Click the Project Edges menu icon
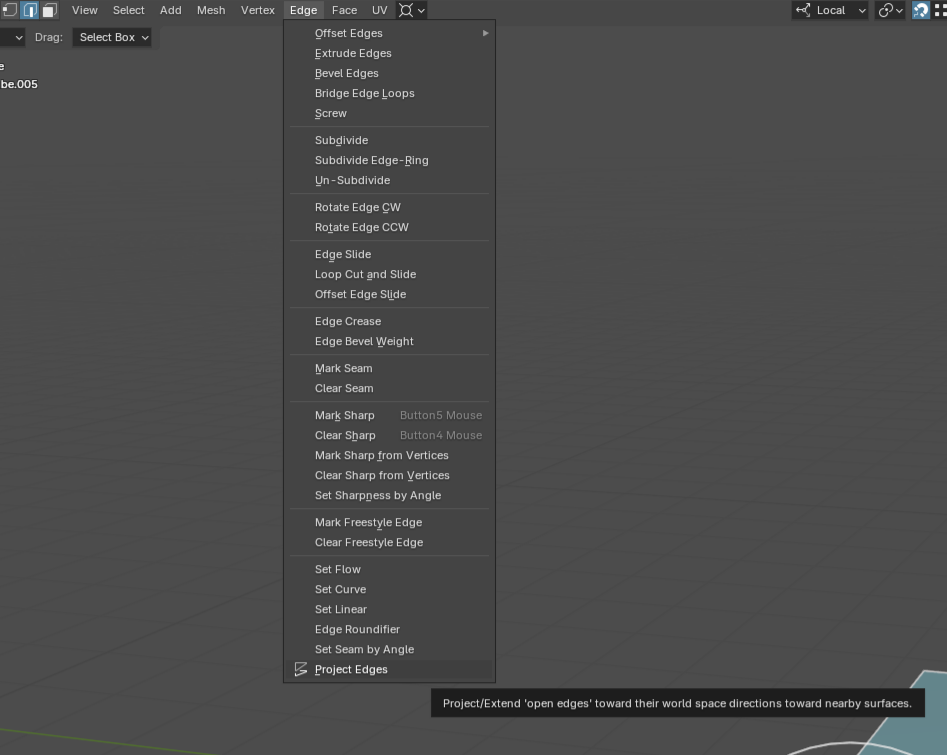The image size is (947, 755). [x=301, y=669]
